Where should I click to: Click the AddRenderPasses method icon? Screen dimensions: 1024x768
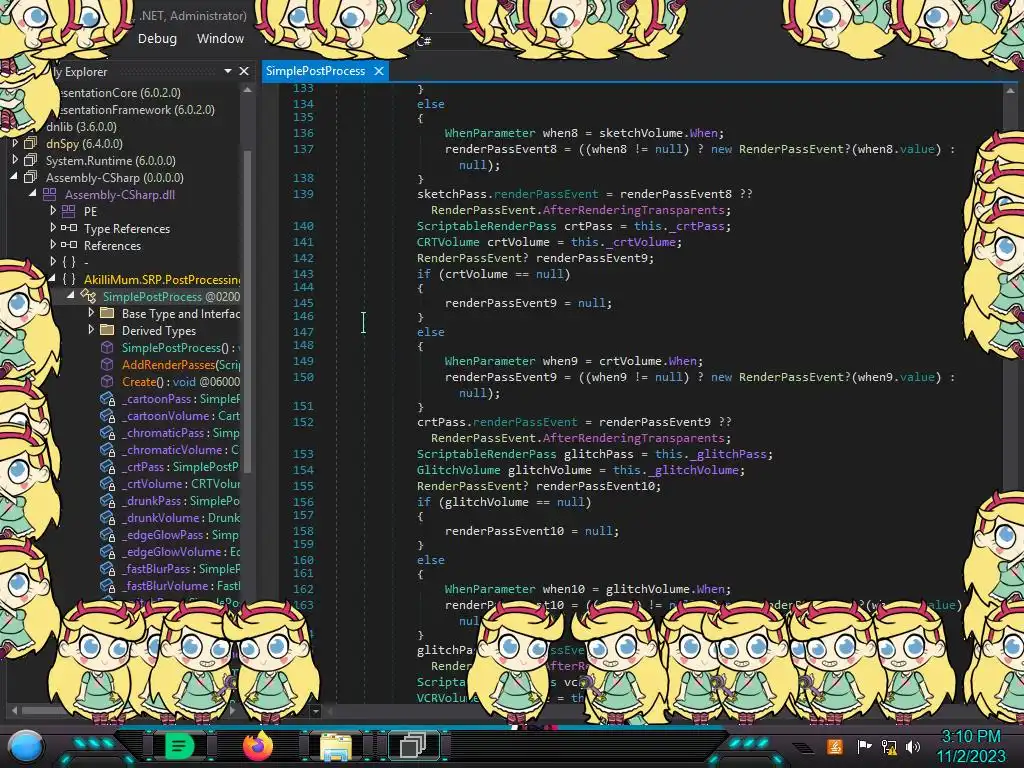107,364
